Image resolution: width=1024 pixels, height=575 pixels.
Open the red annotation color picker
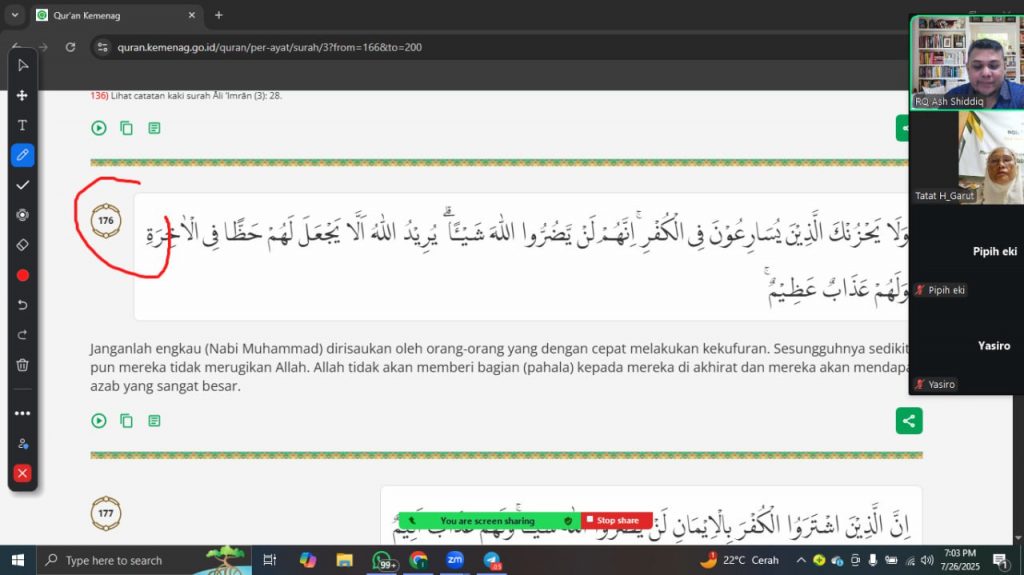pyautogui.click(x=22, y=275)
